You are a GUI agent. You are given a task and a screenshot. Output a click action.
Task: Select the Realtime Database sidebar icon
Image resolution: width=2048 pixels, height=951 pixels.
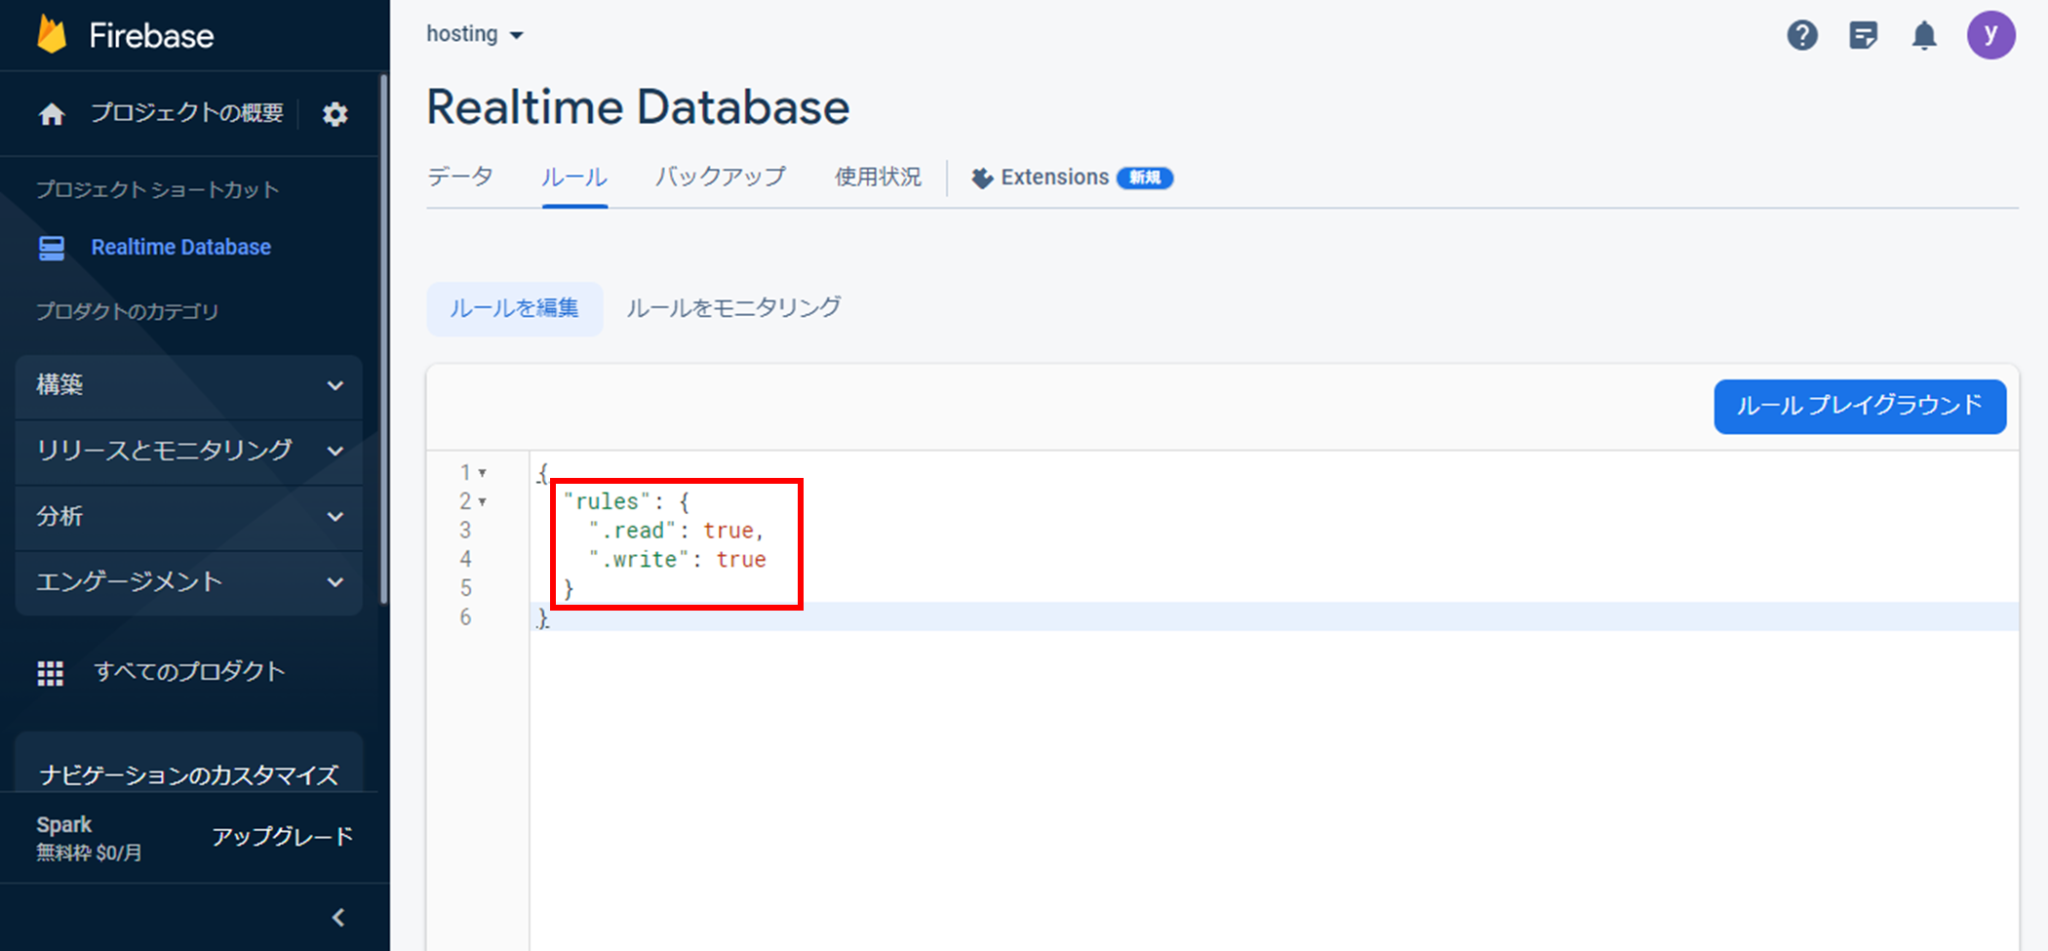pyautogui.click(x=51, y=247)
